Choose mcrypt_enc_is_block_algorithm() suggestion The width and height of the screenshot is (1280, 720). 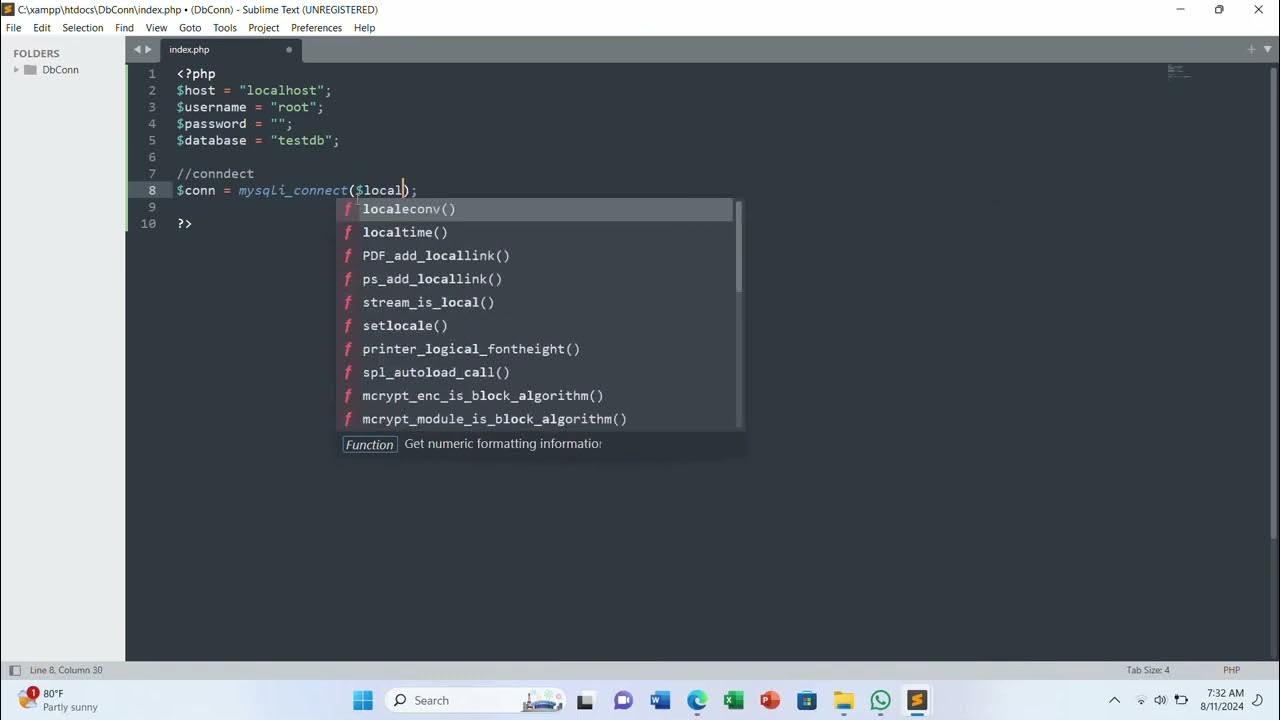pyautogui.click(x=535, y=396)
